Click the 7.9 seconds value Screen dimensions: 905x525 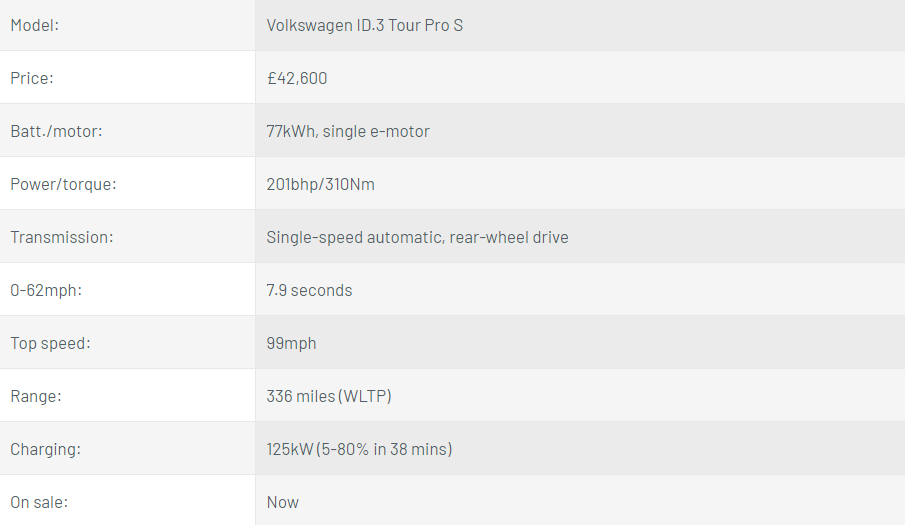pyautogui.click(x=309, y=290)
